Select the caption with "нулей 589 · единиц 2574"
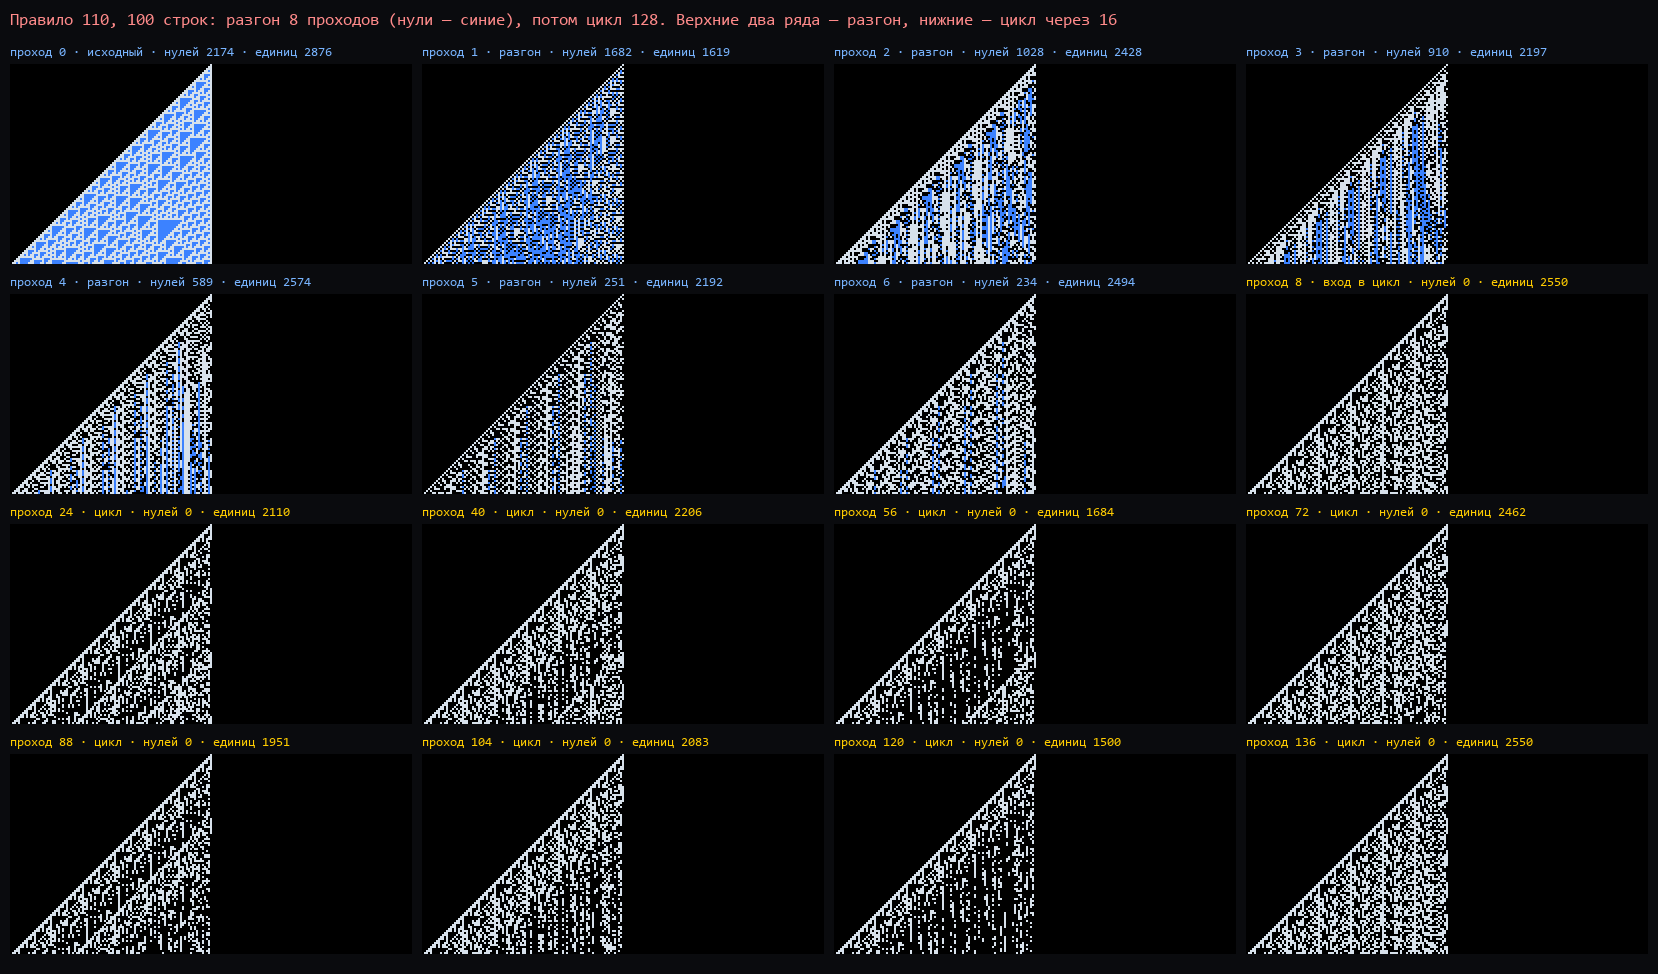 click(x=160, y=282)
